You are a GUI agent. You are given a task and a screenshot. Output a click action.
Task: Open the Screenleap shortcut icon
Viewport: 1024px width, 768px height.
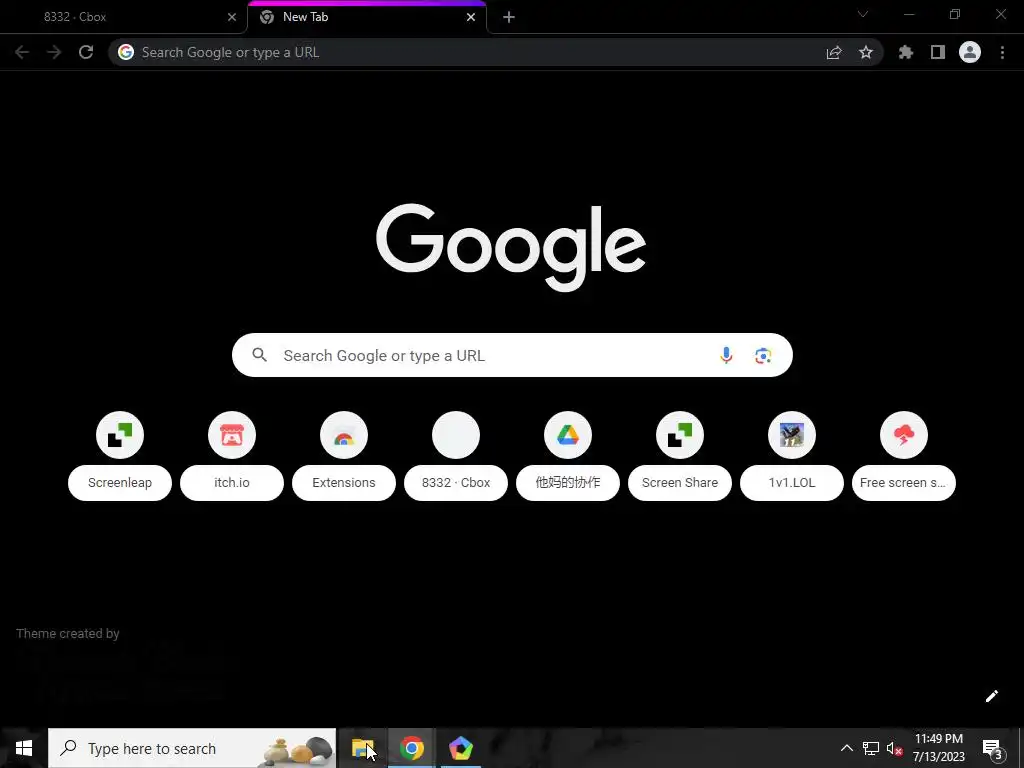(120, 435)
